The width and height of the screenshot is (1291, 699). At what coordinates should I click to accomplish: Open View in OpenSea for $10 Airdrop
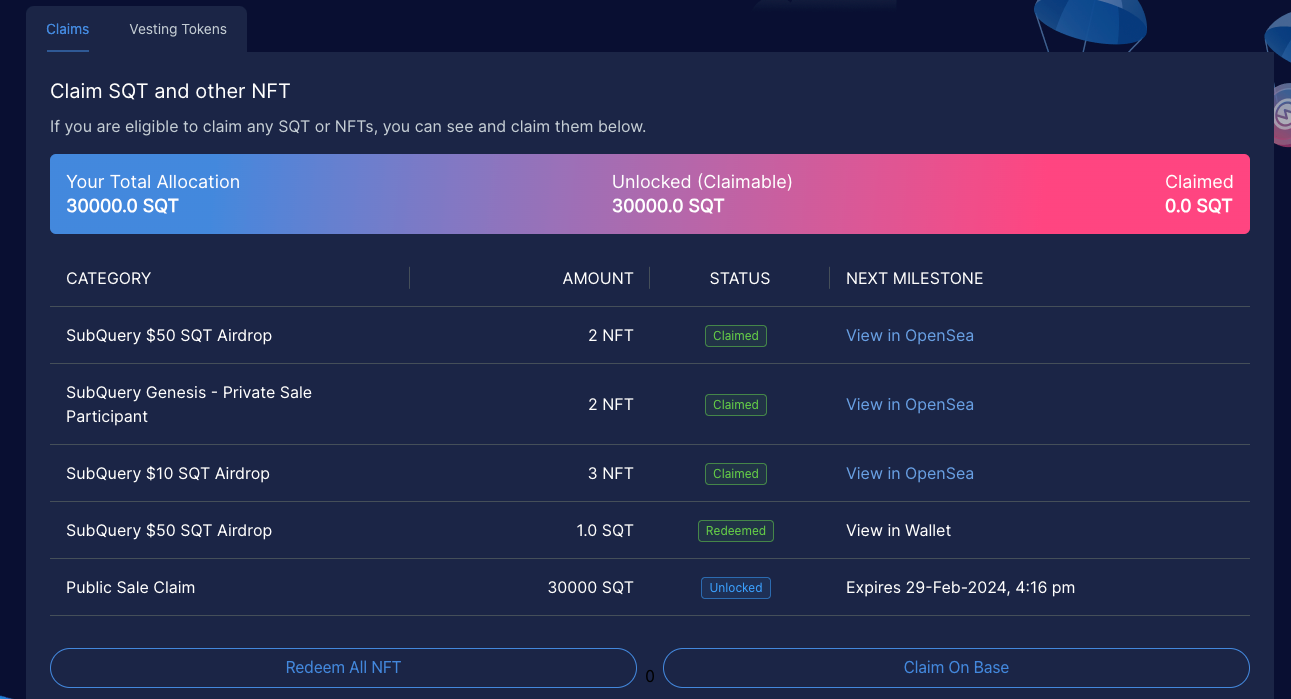pos(910,473)
